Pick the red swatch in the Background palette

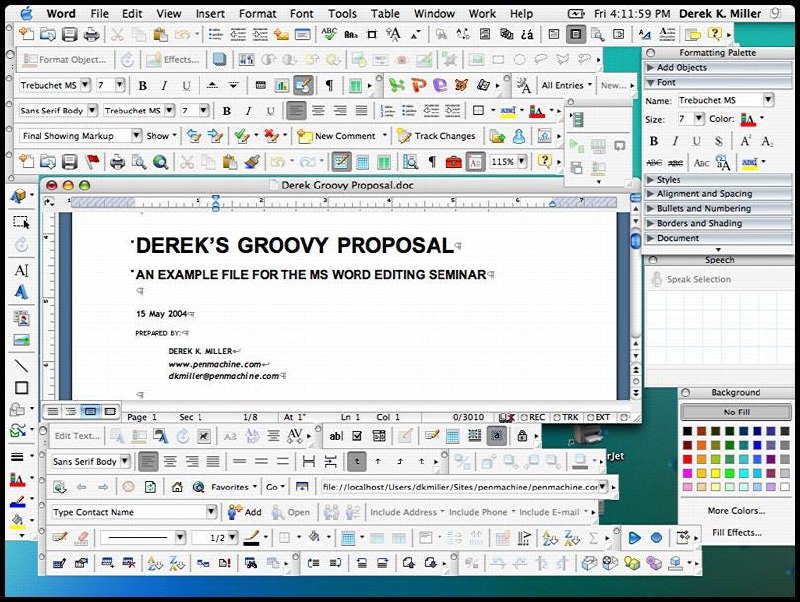(x=687, y=459)
